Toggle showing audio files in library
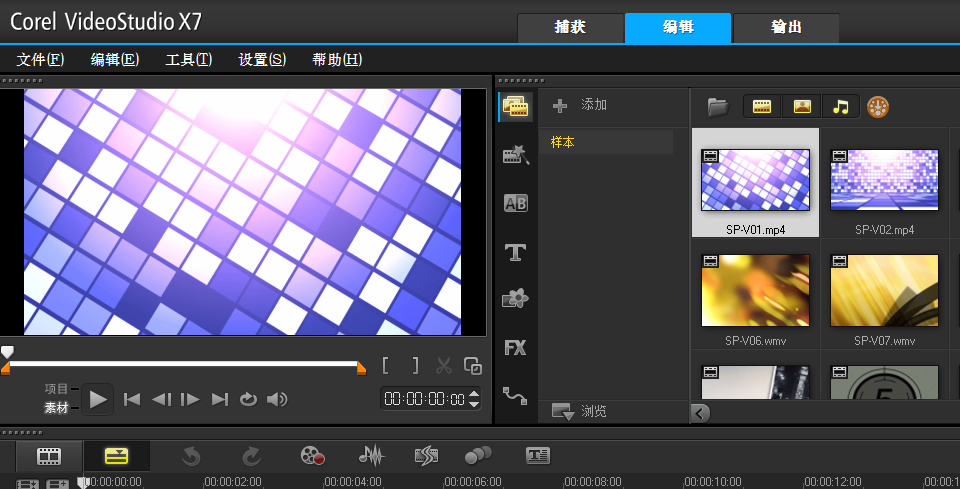Viewport: 960px width, 489px height. click(841, 106)
